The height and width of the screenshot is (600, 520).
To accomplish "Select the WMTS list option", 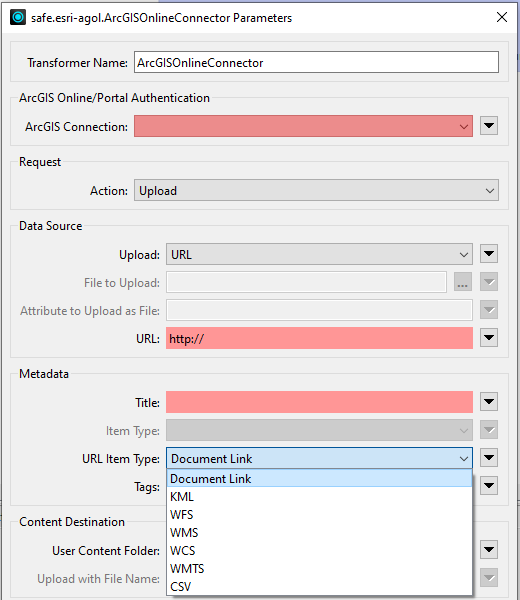I will pos(319,569).
